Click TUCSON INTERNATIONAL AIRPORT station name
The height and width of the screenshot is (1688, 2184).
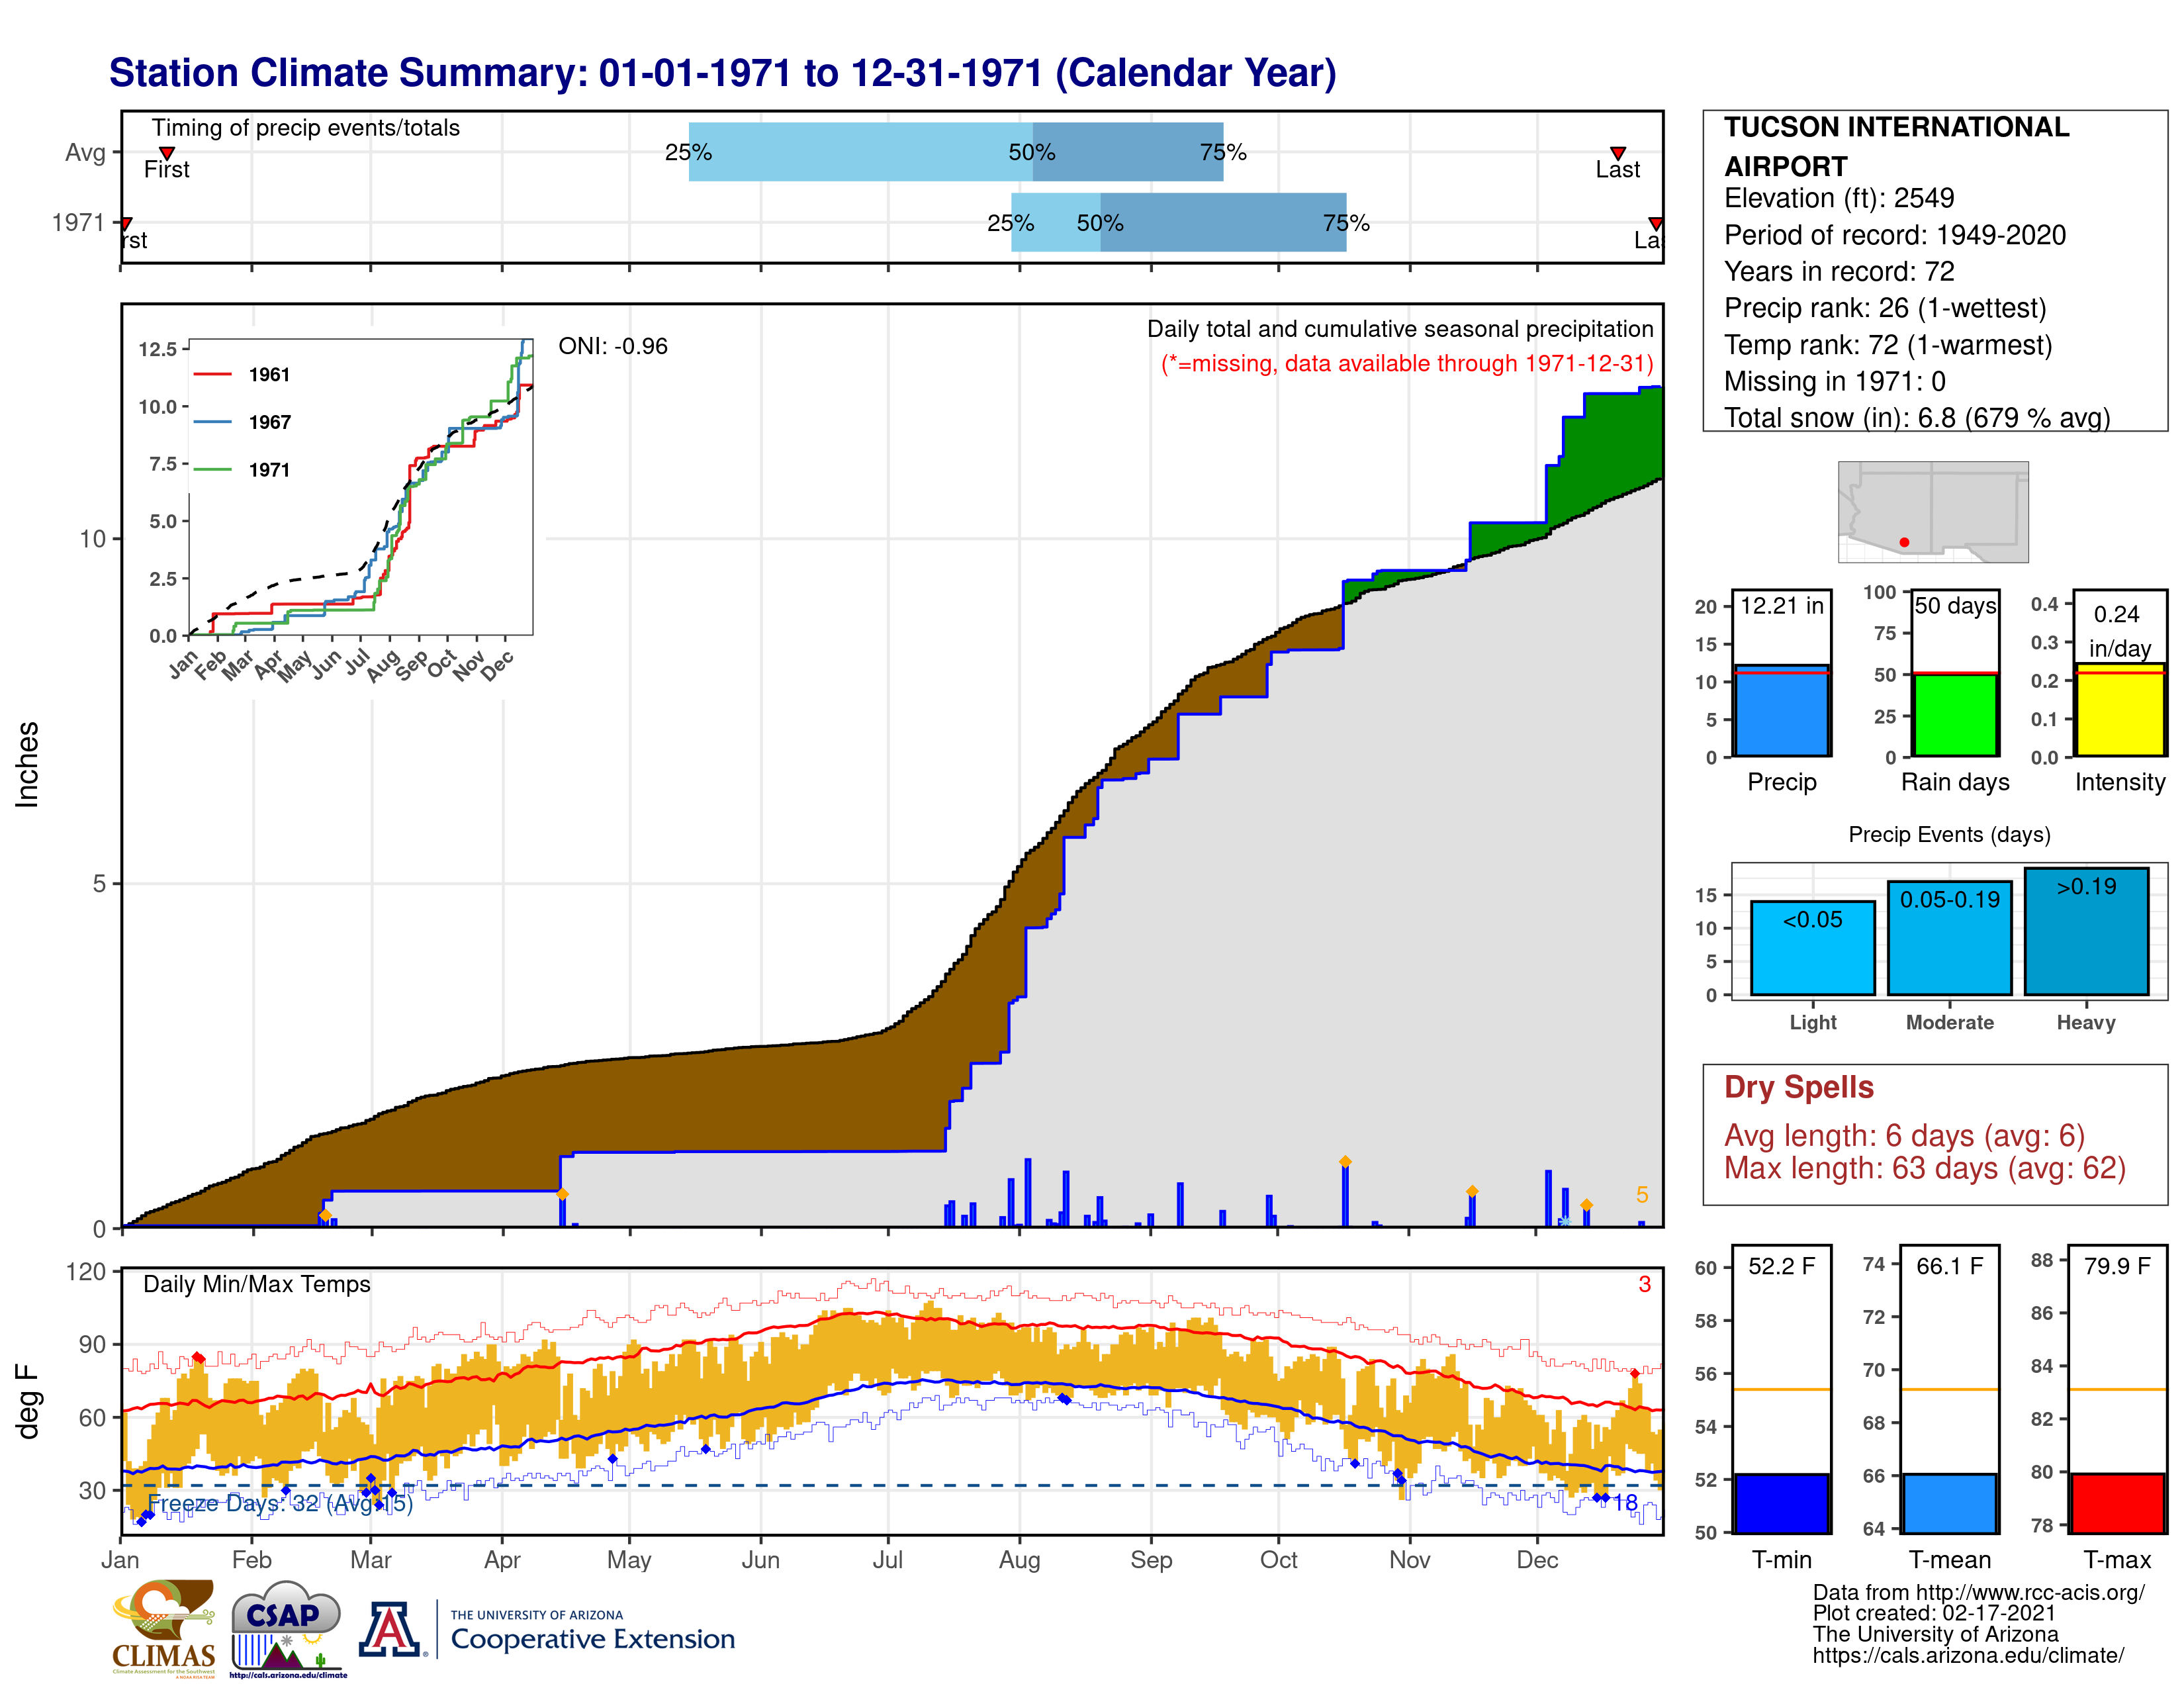pos(1896,146)
